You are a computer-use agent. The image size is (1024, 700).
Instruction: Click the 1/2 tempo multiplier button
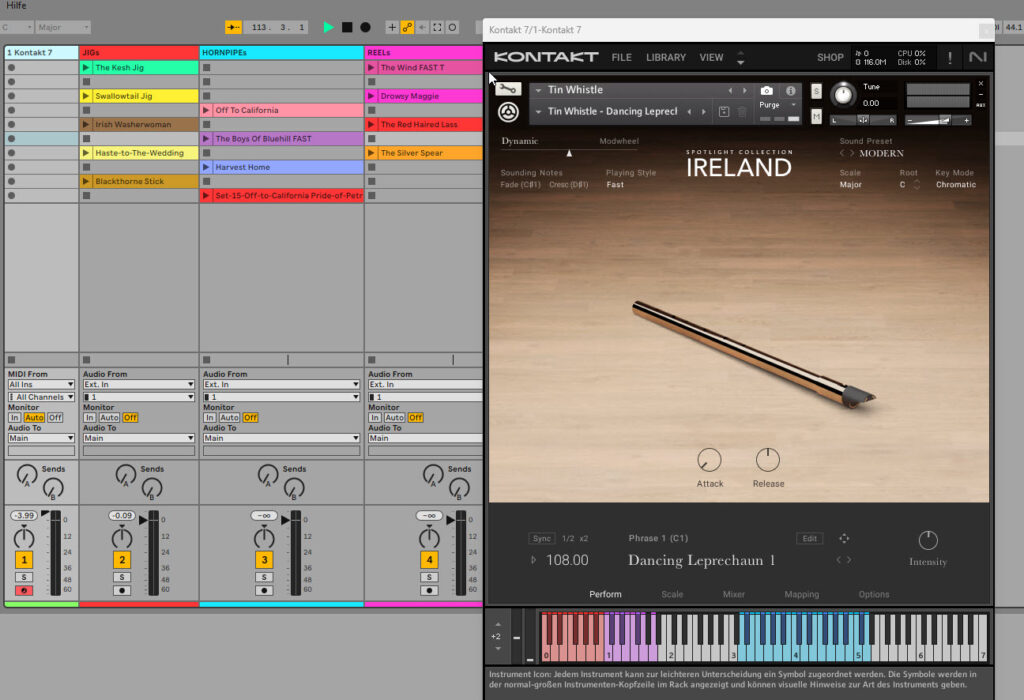[568, 539]
